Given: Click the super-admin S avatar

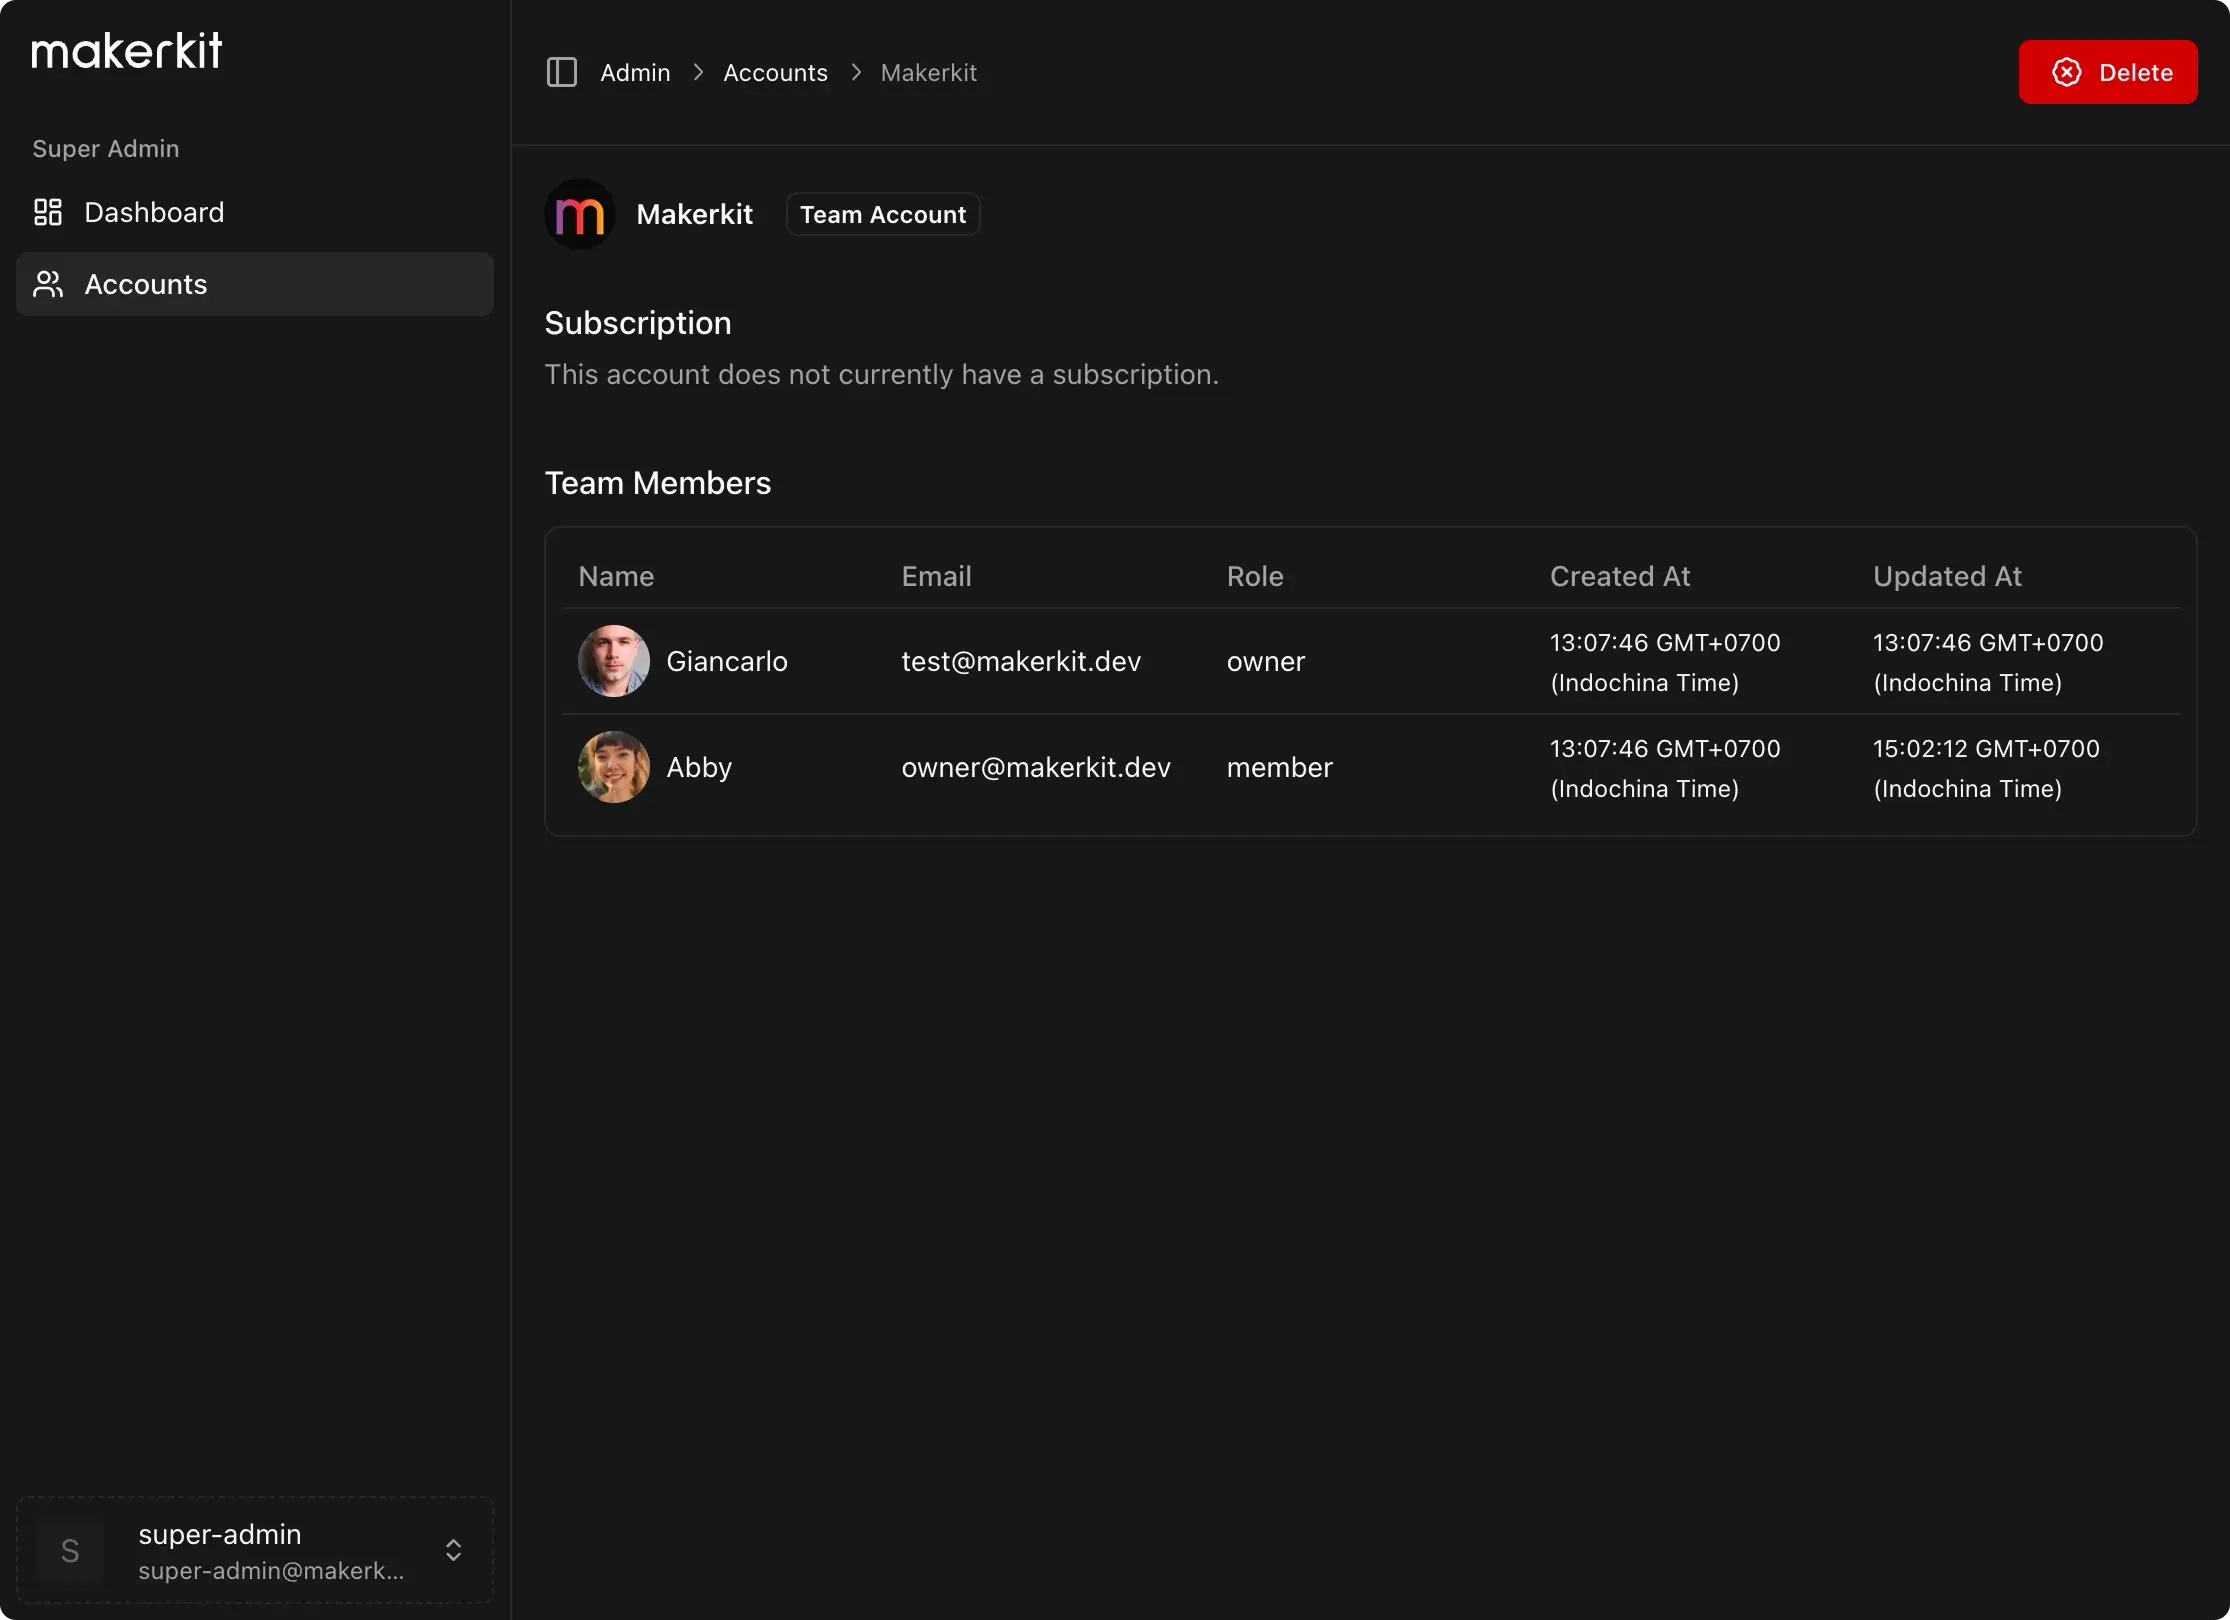Looking at the screenshot, I should pos(70,1550).
